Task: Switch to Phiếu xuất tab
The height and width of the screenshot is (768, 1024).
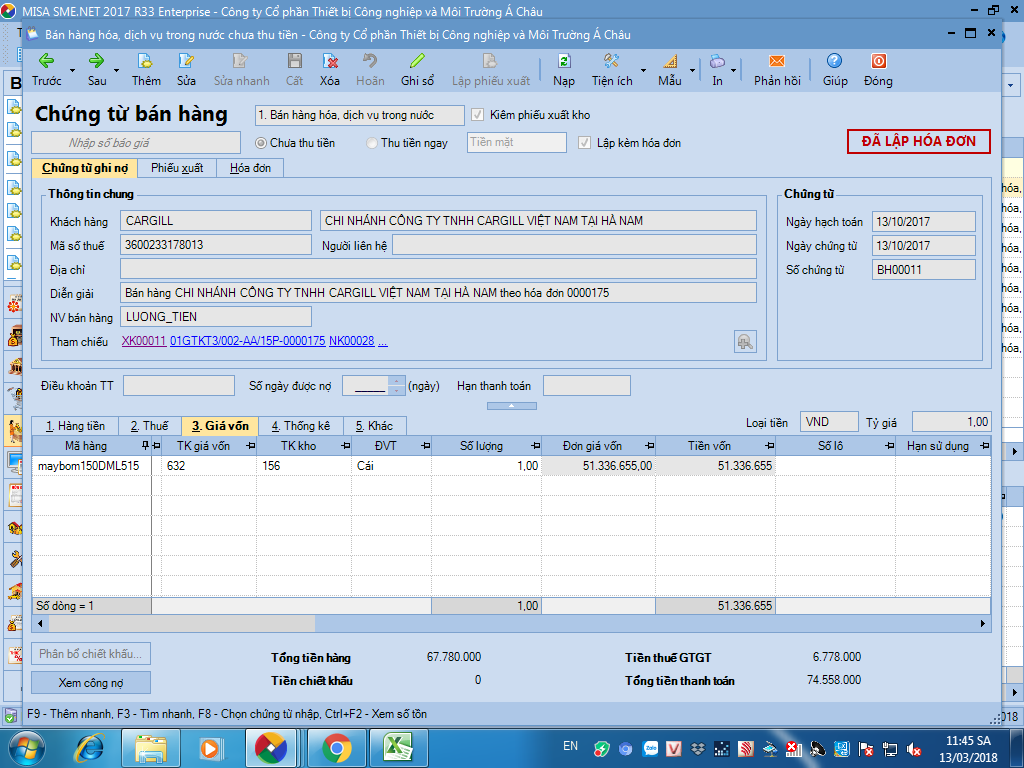Action: tap(177, 168)
